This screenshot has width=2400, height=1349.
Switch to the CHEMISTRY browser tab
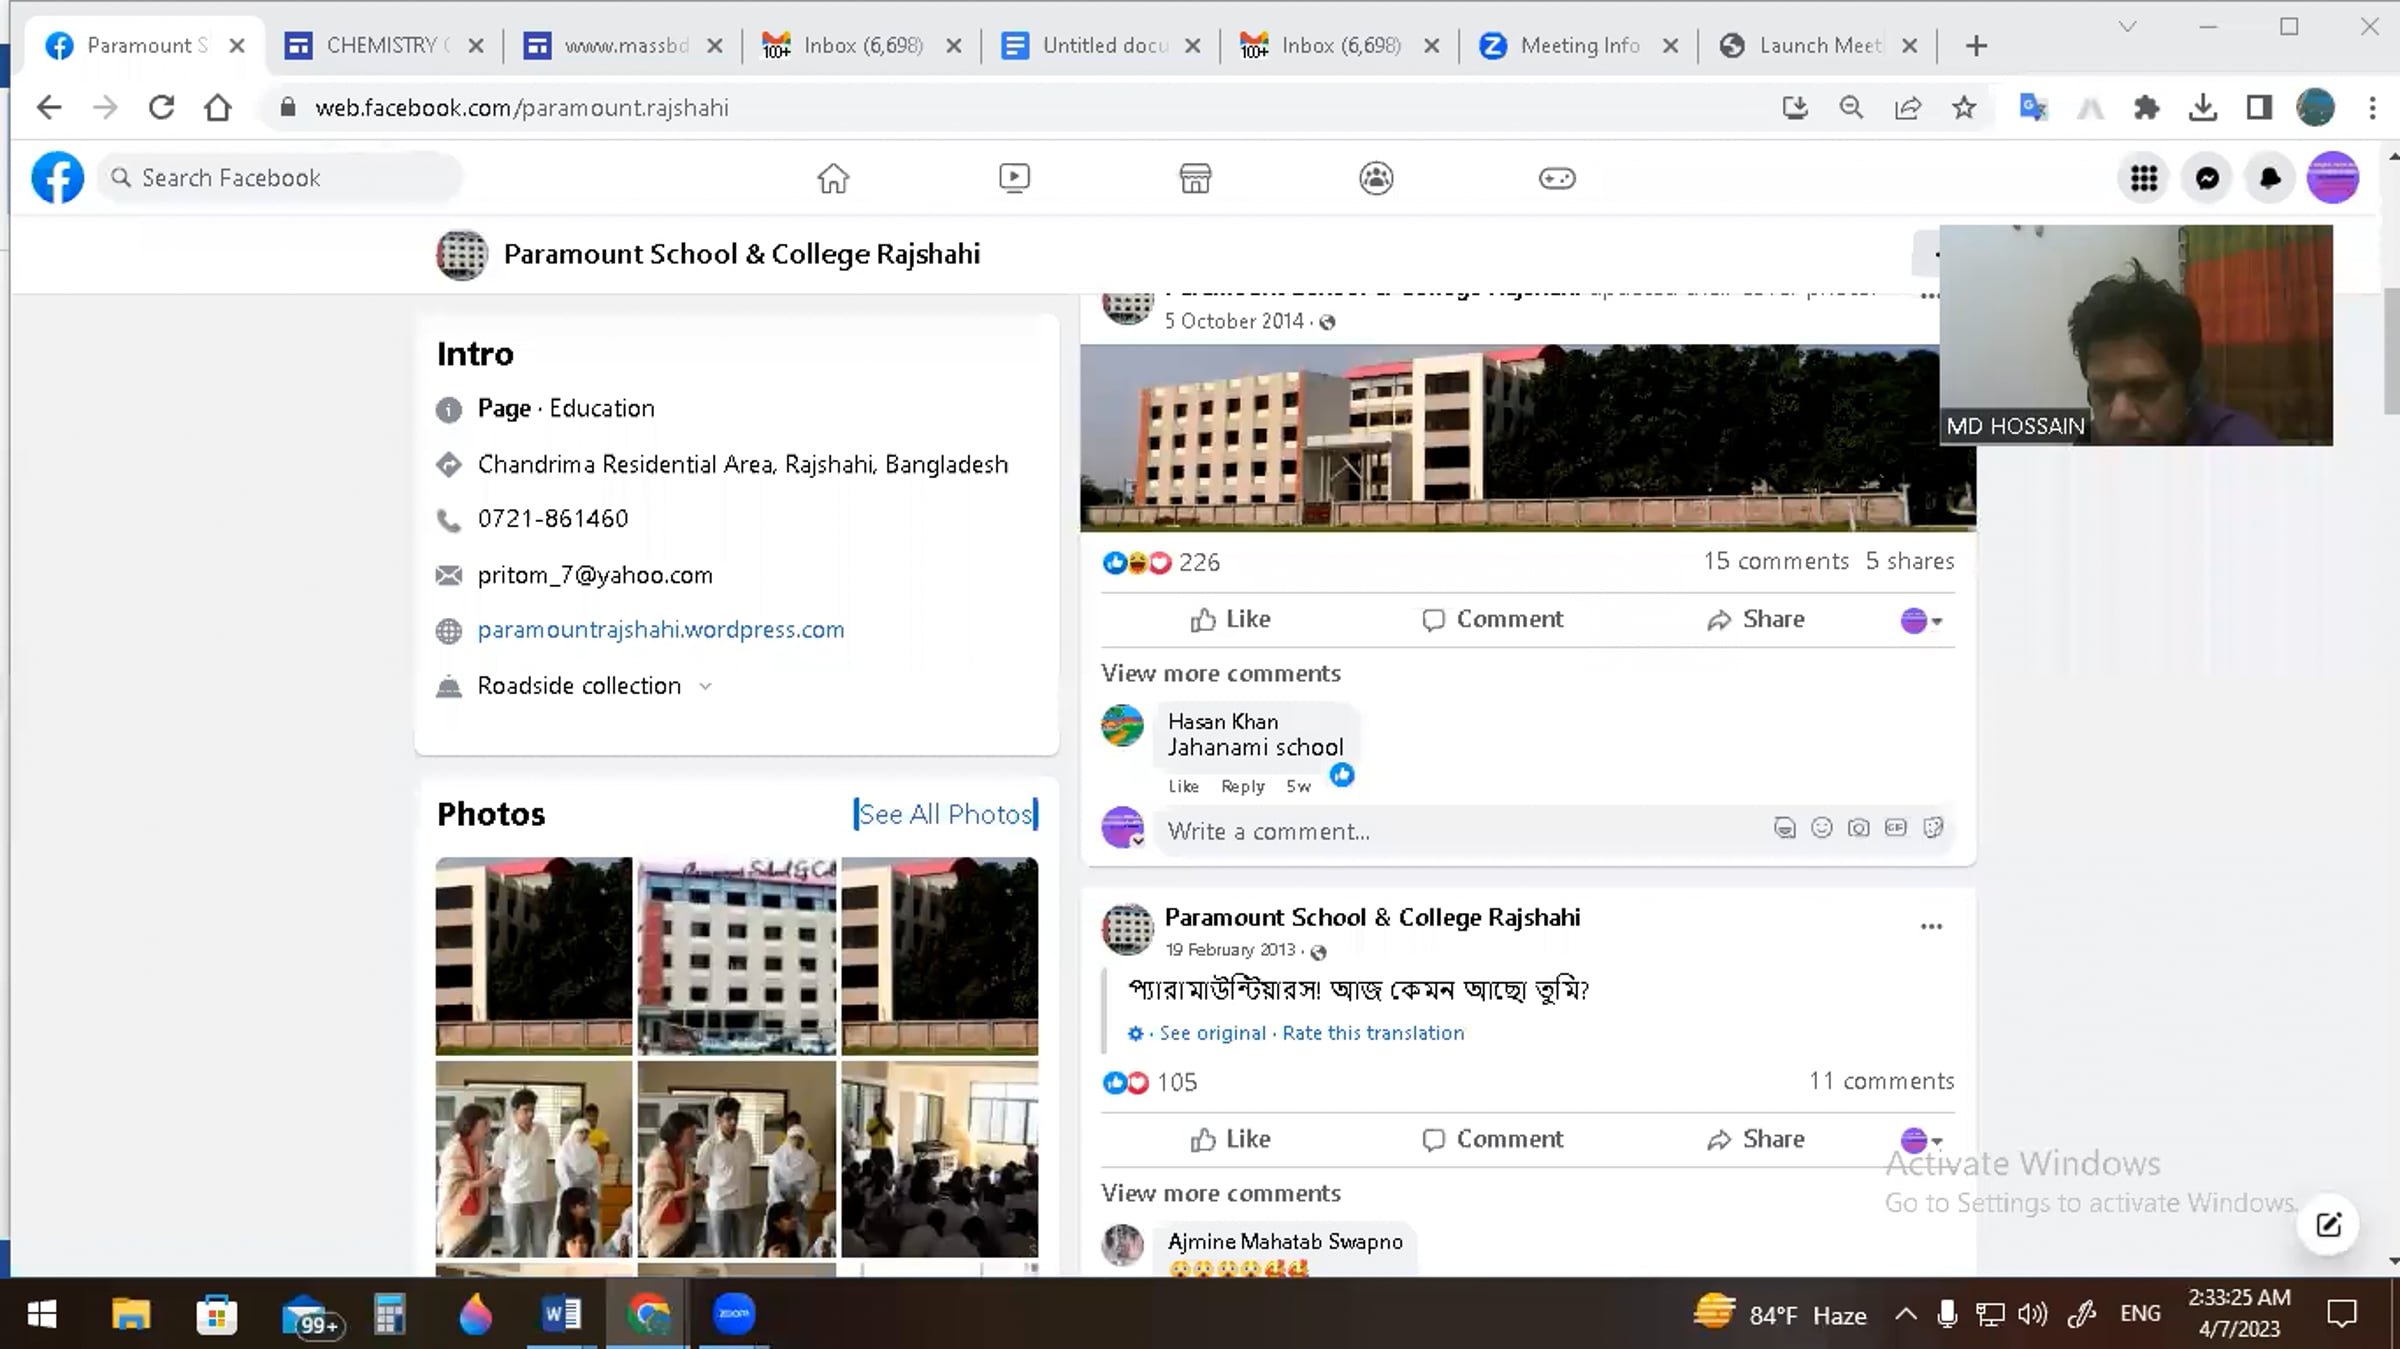(383, 46)
